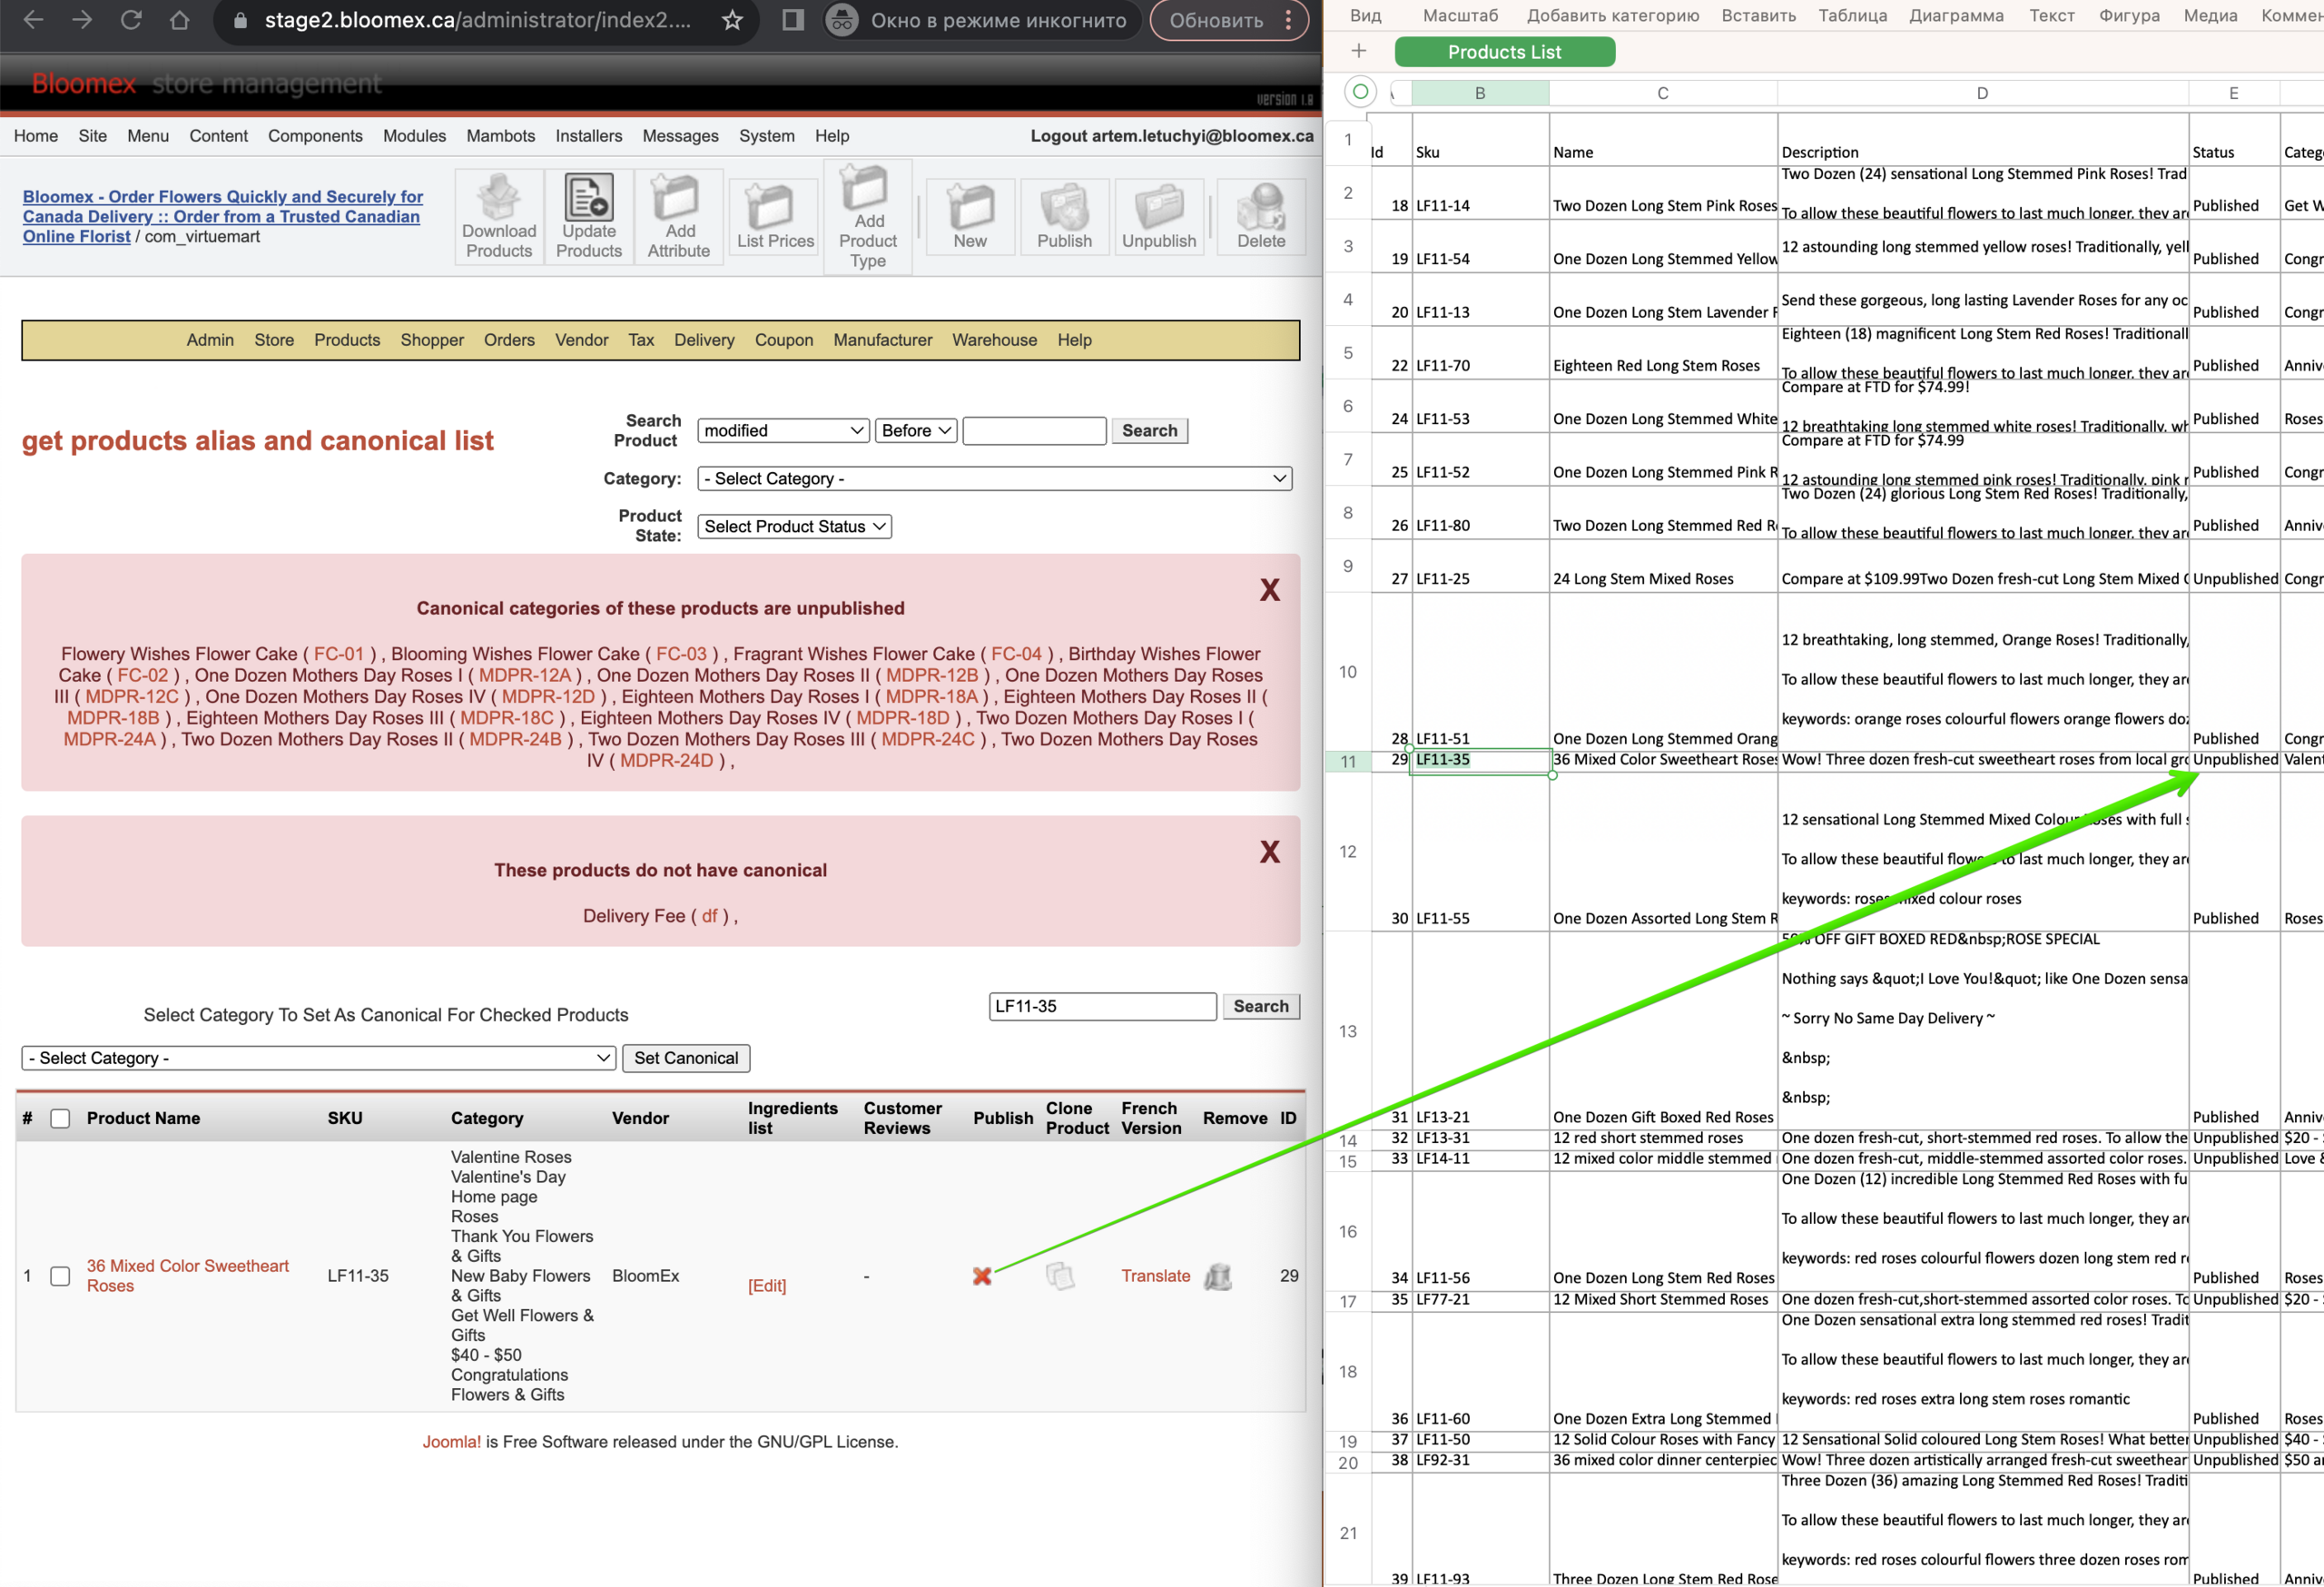
Task: Click the LF11-35 SKU search input
Action: (1102, 1006)
